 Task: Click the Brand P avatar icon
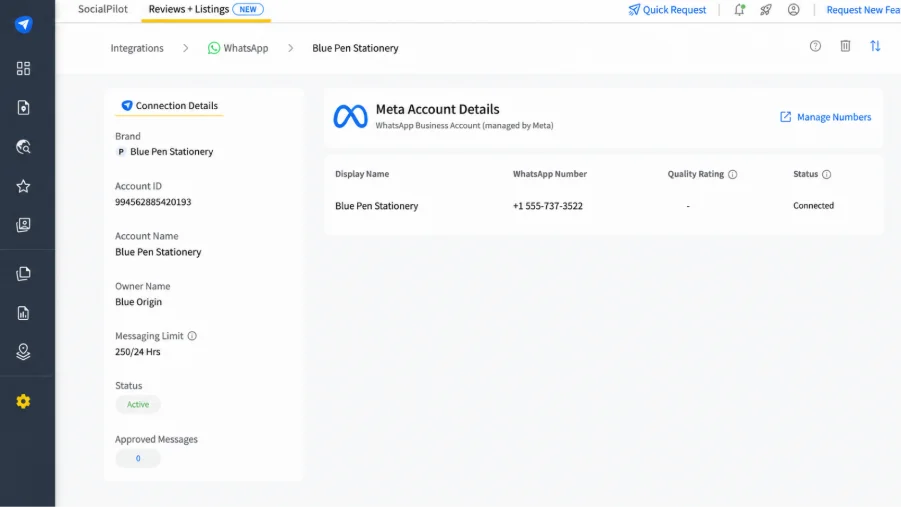click(x=121, y=152)
